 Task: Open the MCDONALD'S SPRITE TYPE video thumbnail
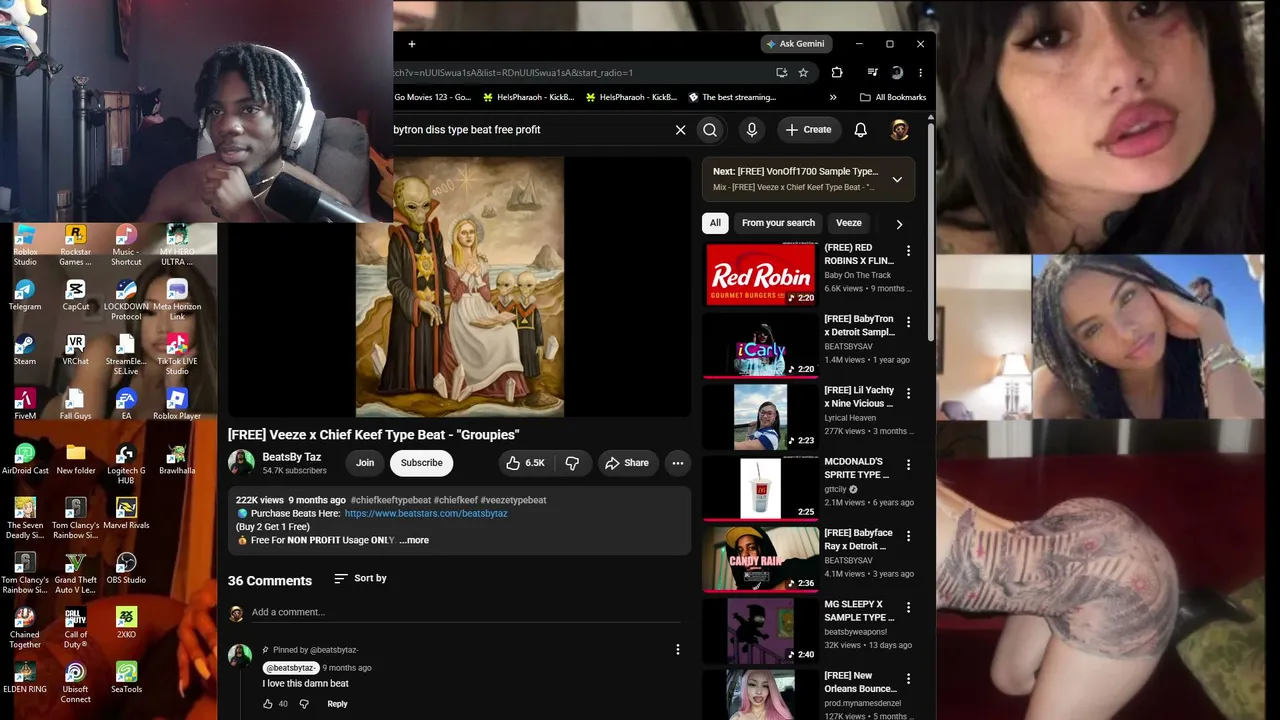click(760, 488)
